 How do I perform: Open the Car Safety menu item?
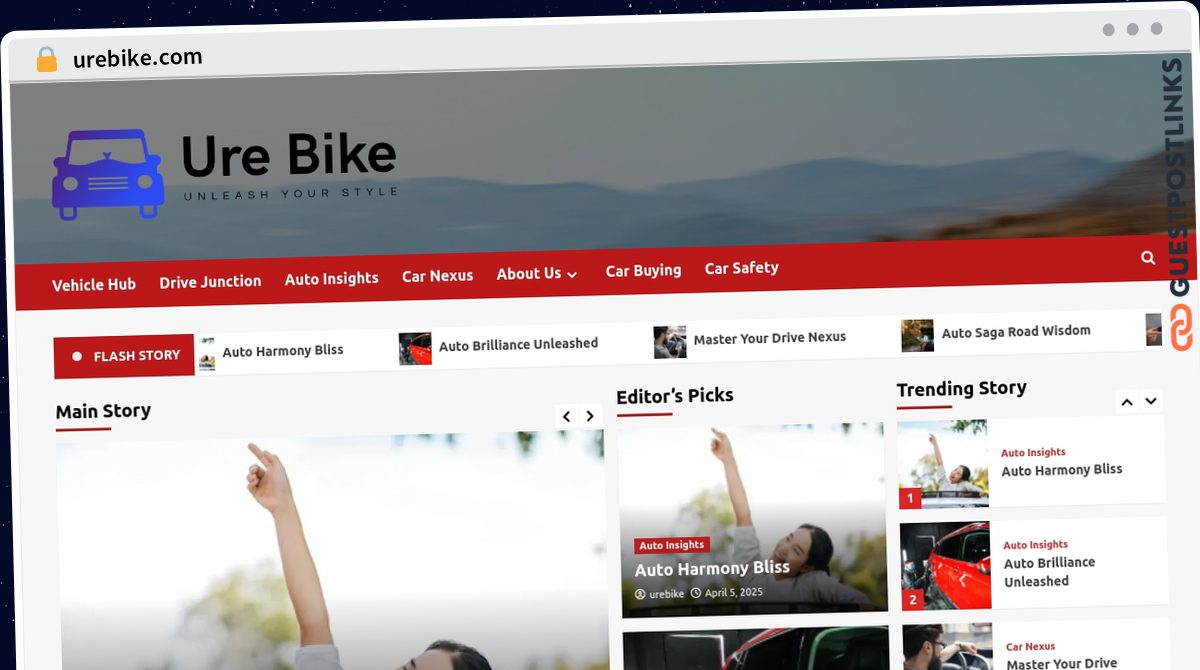click(x=741, y=268)
